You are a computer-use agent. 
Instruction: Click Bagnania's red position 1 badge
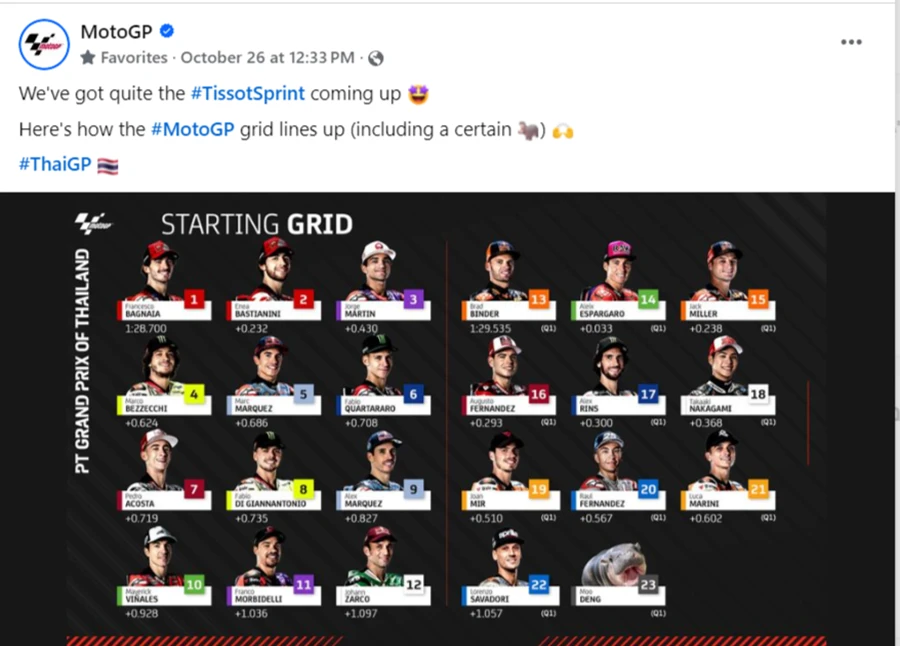pyautogui.click(x=194, y=298)
